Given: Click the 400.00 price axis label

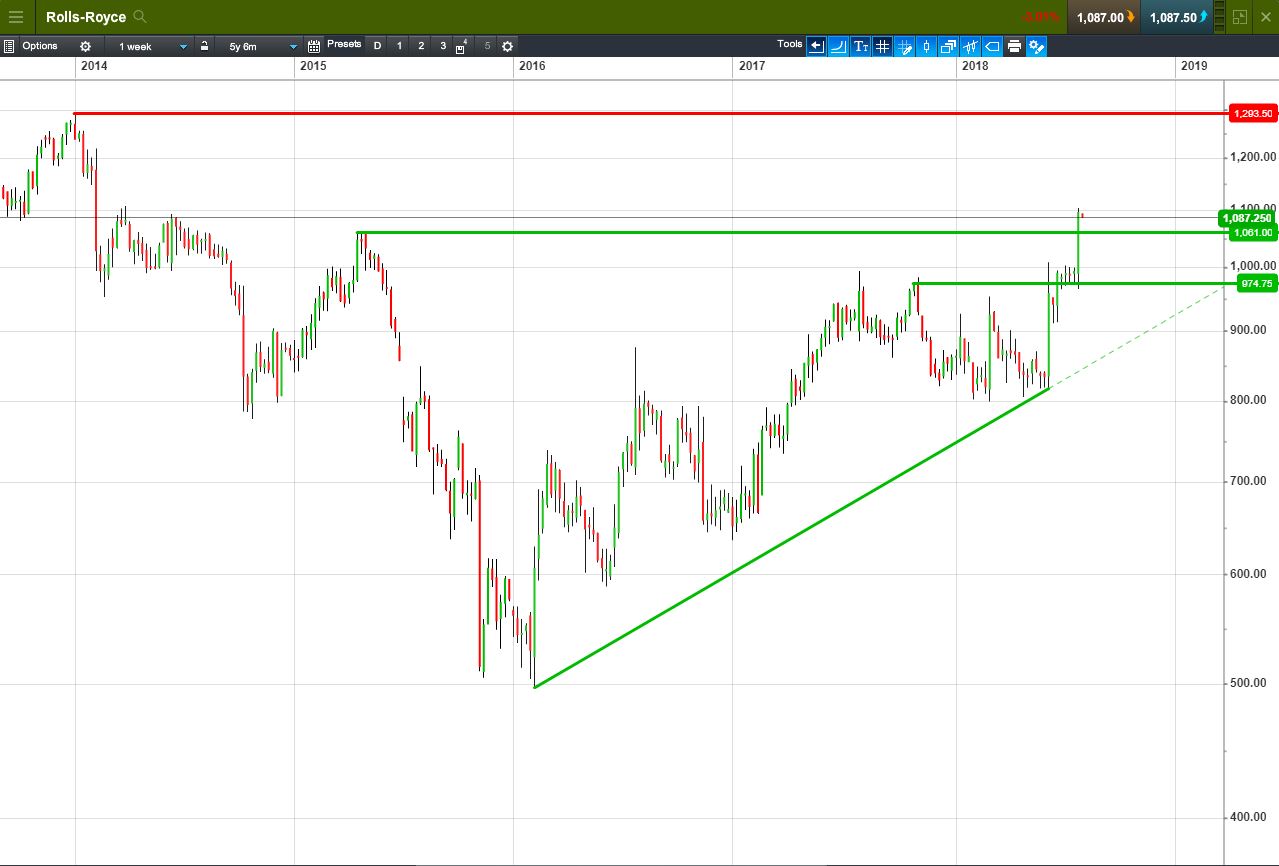Looking at the screenshot, I should [x=1250, y=817].
